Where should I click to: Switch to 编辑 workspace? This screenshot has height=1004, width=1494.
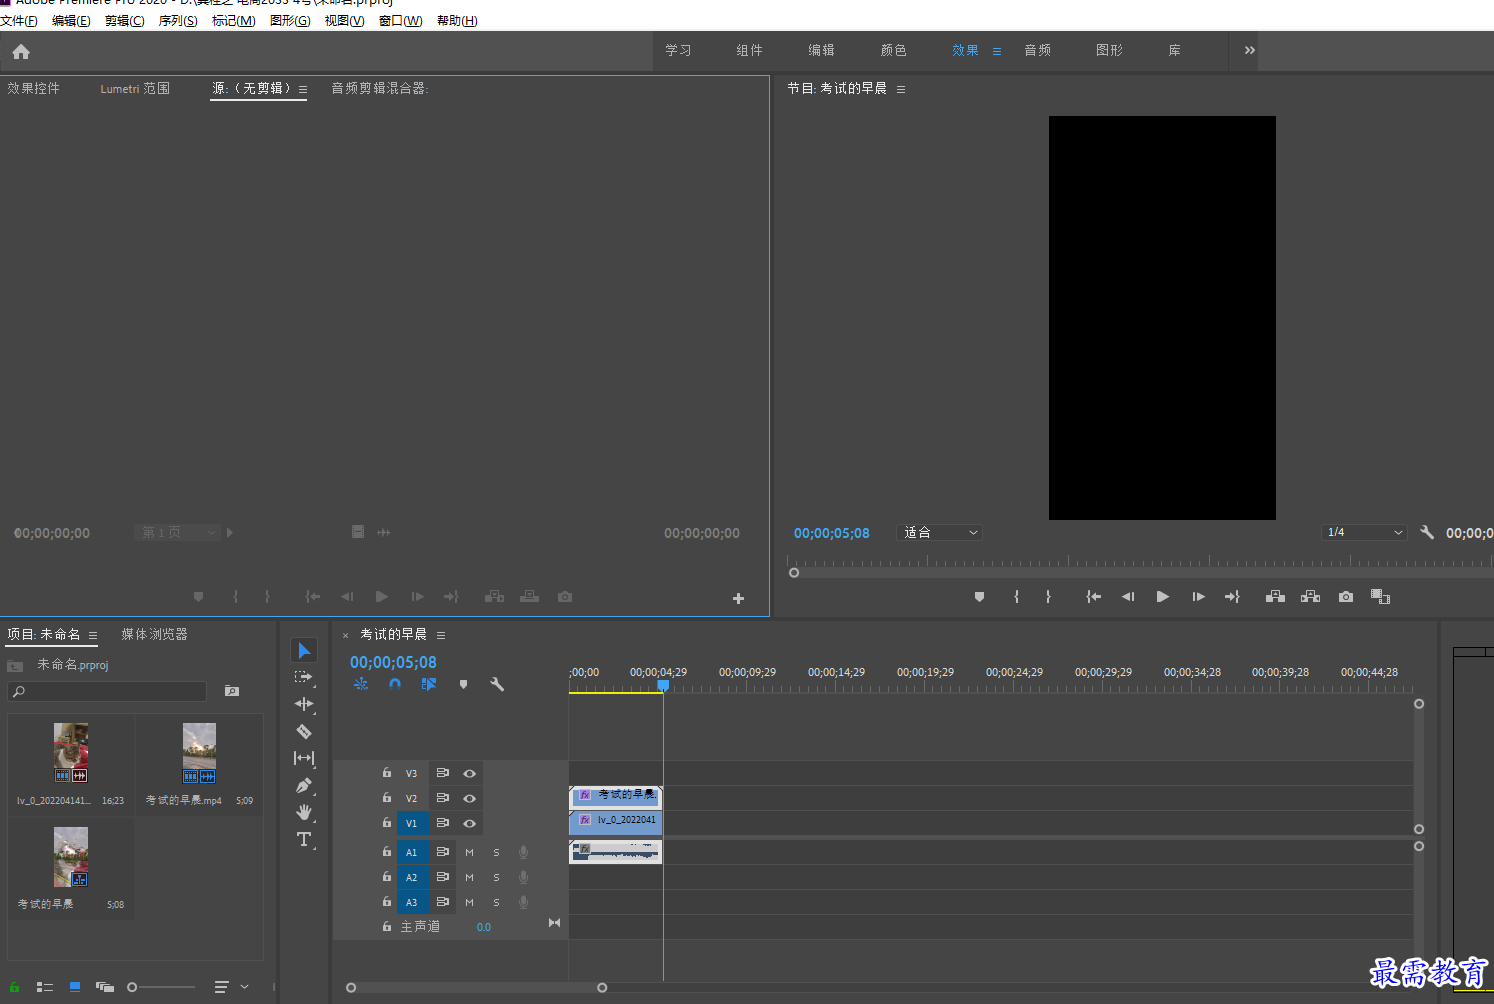pos(821,50)
